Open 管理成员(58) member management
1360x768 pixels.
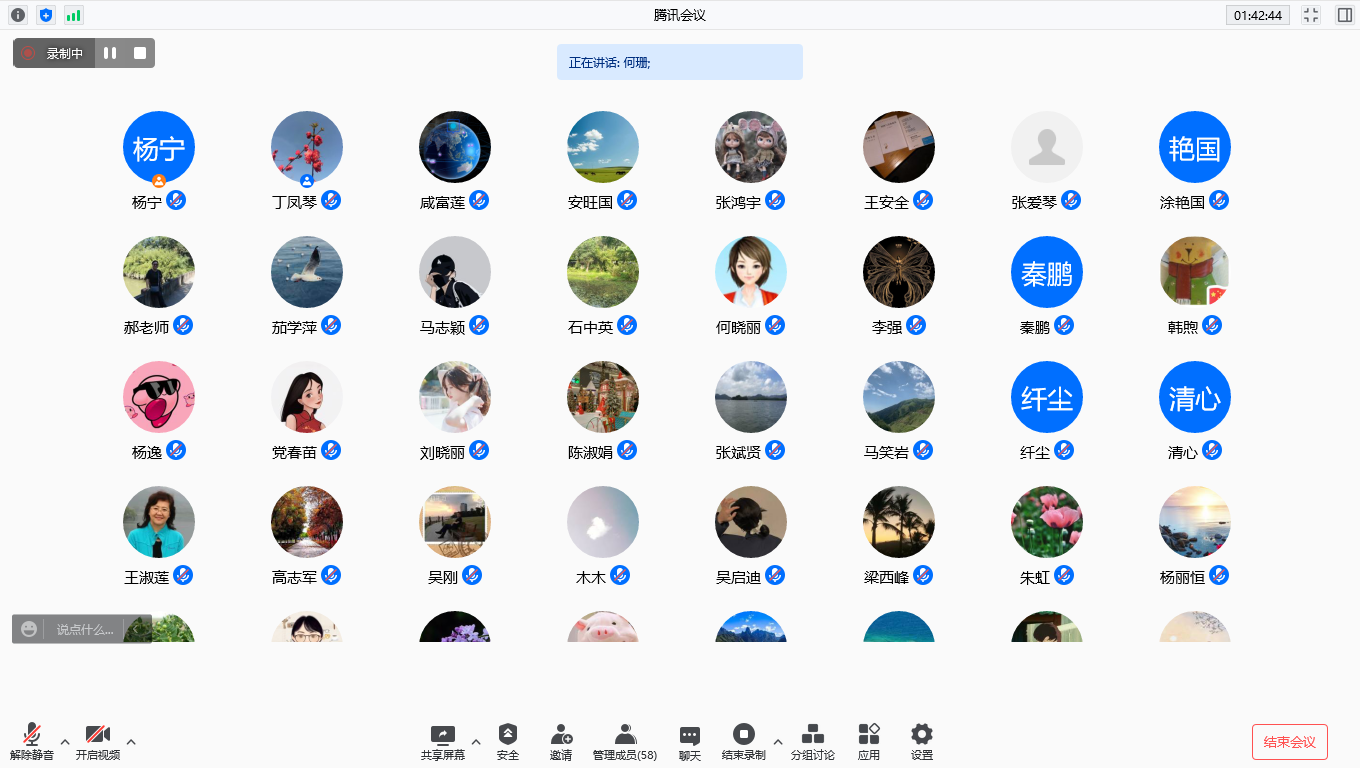(x=625, y=735)
